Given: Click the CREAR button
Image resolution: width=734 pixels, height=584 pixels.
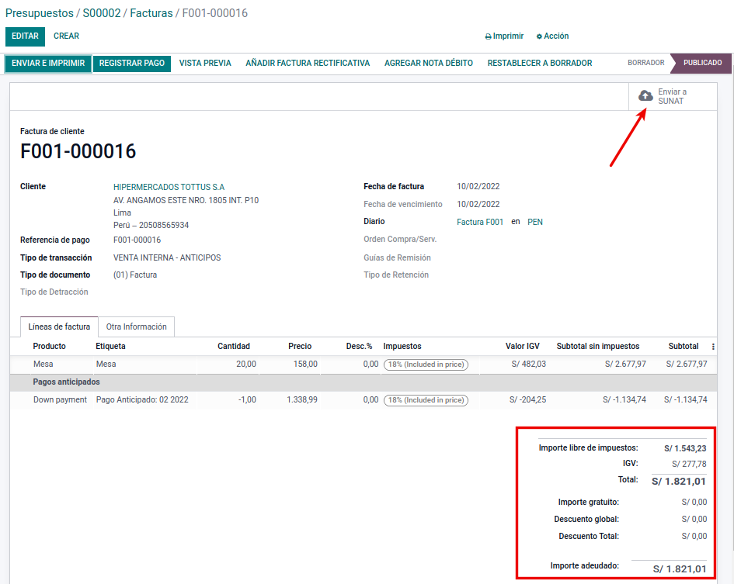Looking at the screenshot, I should pos(66,36).
